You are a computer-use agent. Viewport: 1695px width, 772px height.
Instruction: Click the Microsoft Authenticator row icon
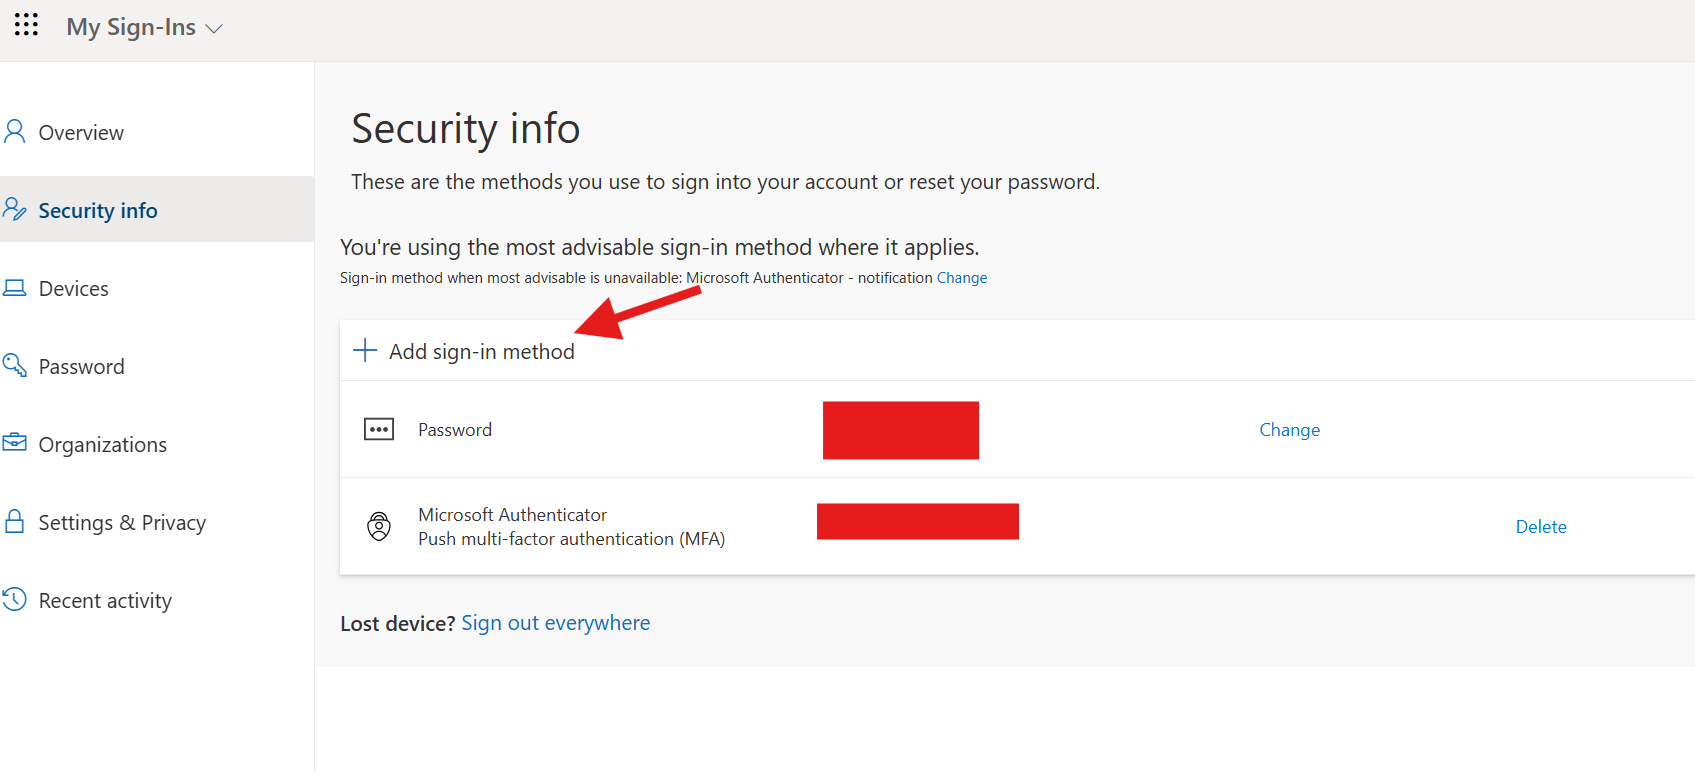379,526
